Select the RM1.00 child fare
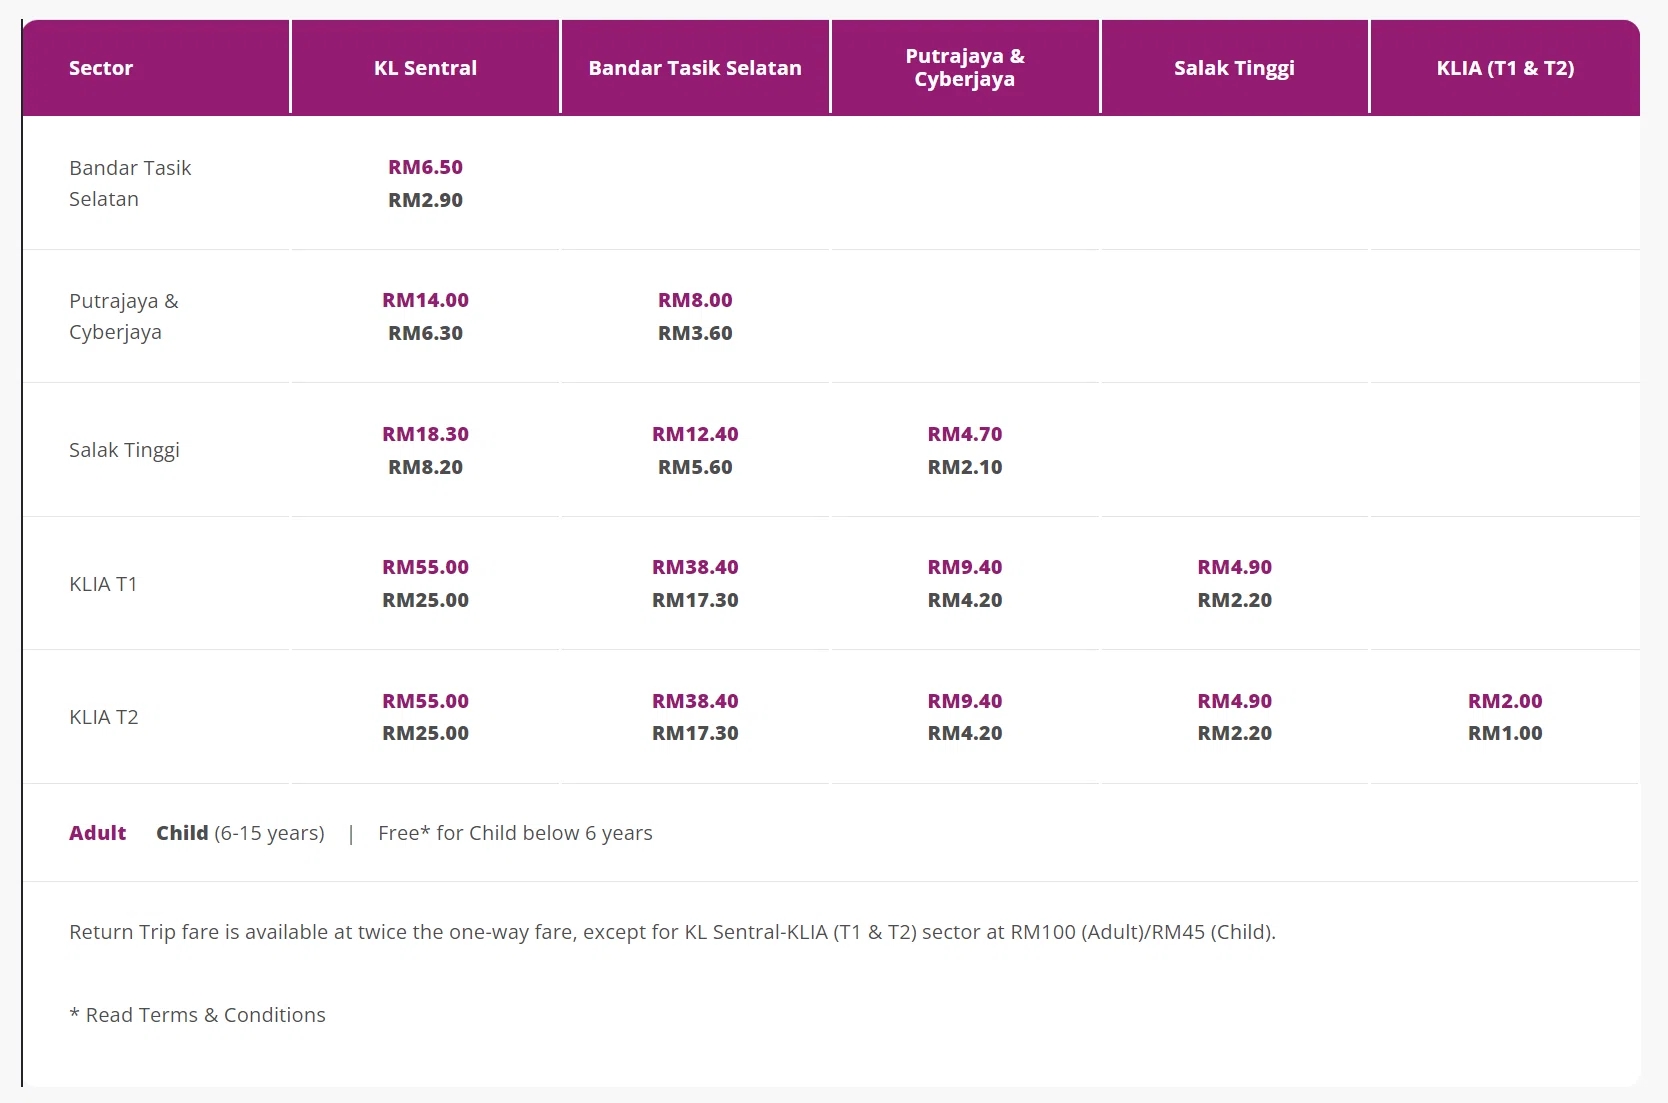The image size is (1668, 1103). click(1505, 733)
